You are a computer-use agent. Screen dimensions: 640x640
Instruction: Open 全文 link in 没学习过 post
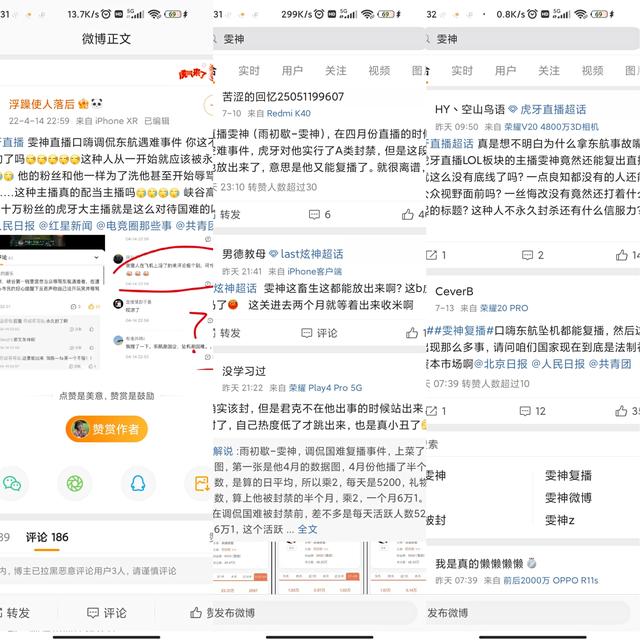click(x=307, y=529)
